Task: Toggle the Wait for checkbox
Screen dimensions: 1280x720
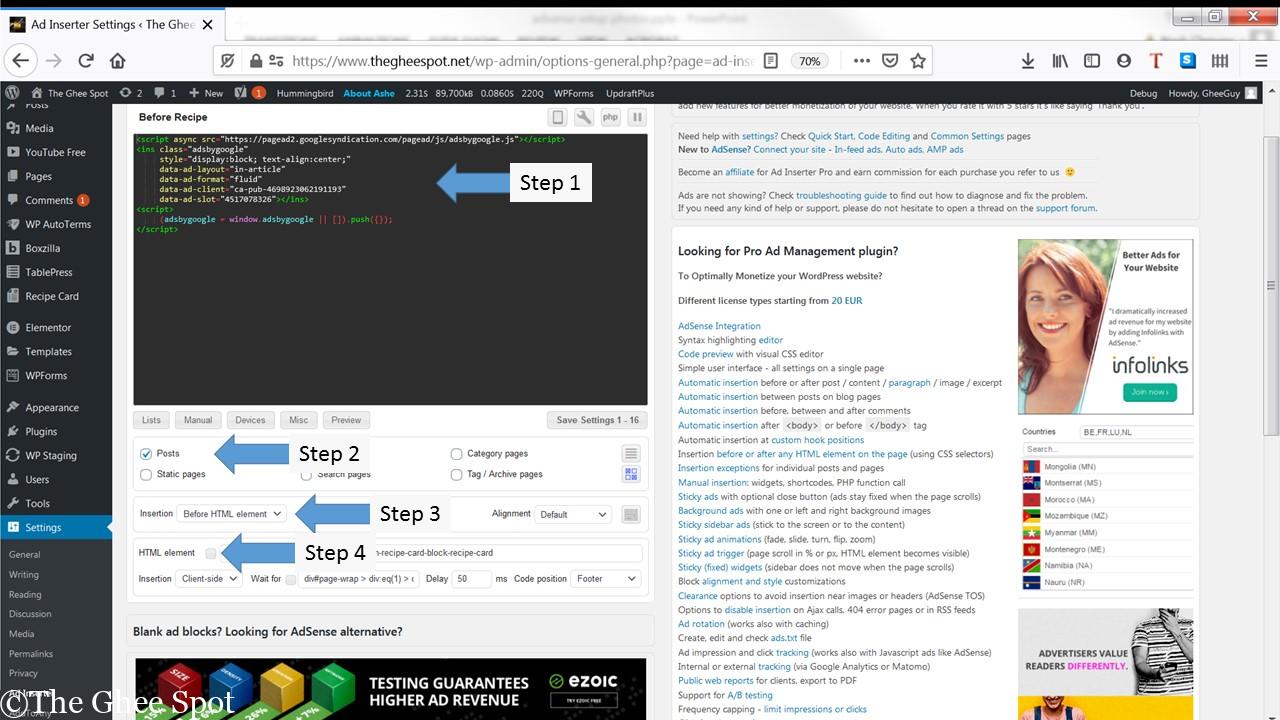Action: 290,579
